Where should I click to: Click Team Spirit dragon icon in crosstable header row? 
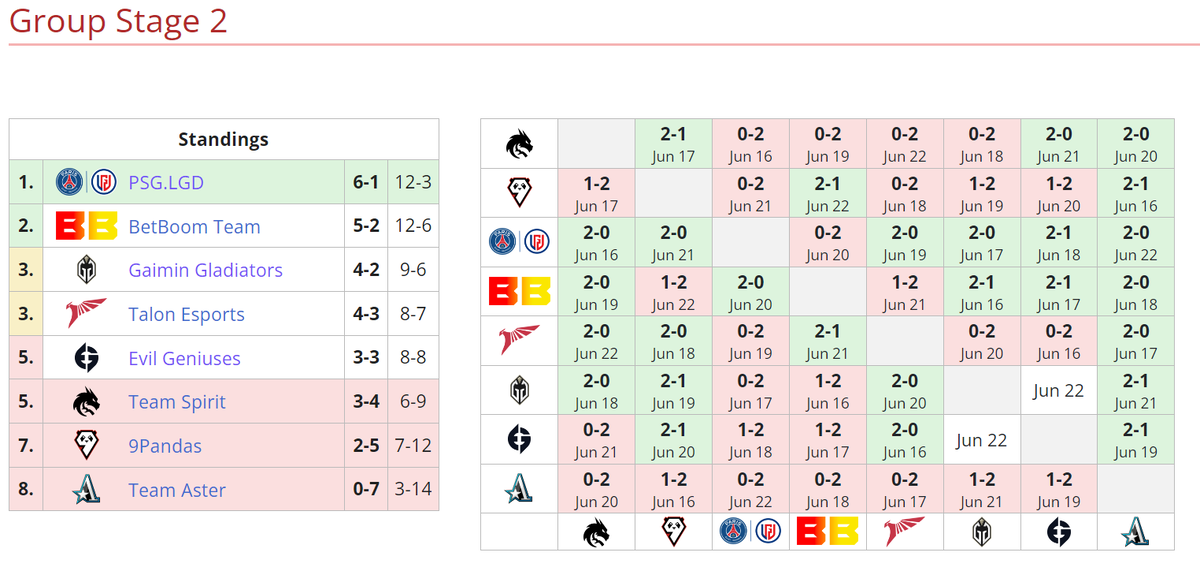pyautogui.click(x=519, y=144)
